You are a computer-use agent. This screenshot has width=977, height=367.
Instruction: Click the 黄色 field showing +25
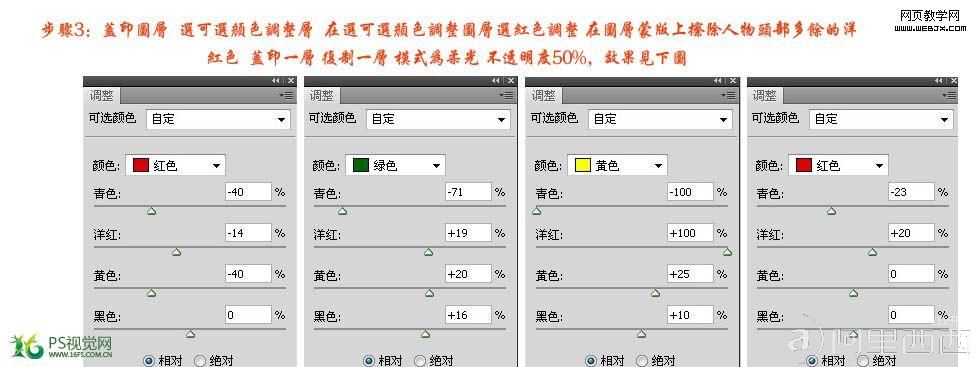tap(690, 274)
